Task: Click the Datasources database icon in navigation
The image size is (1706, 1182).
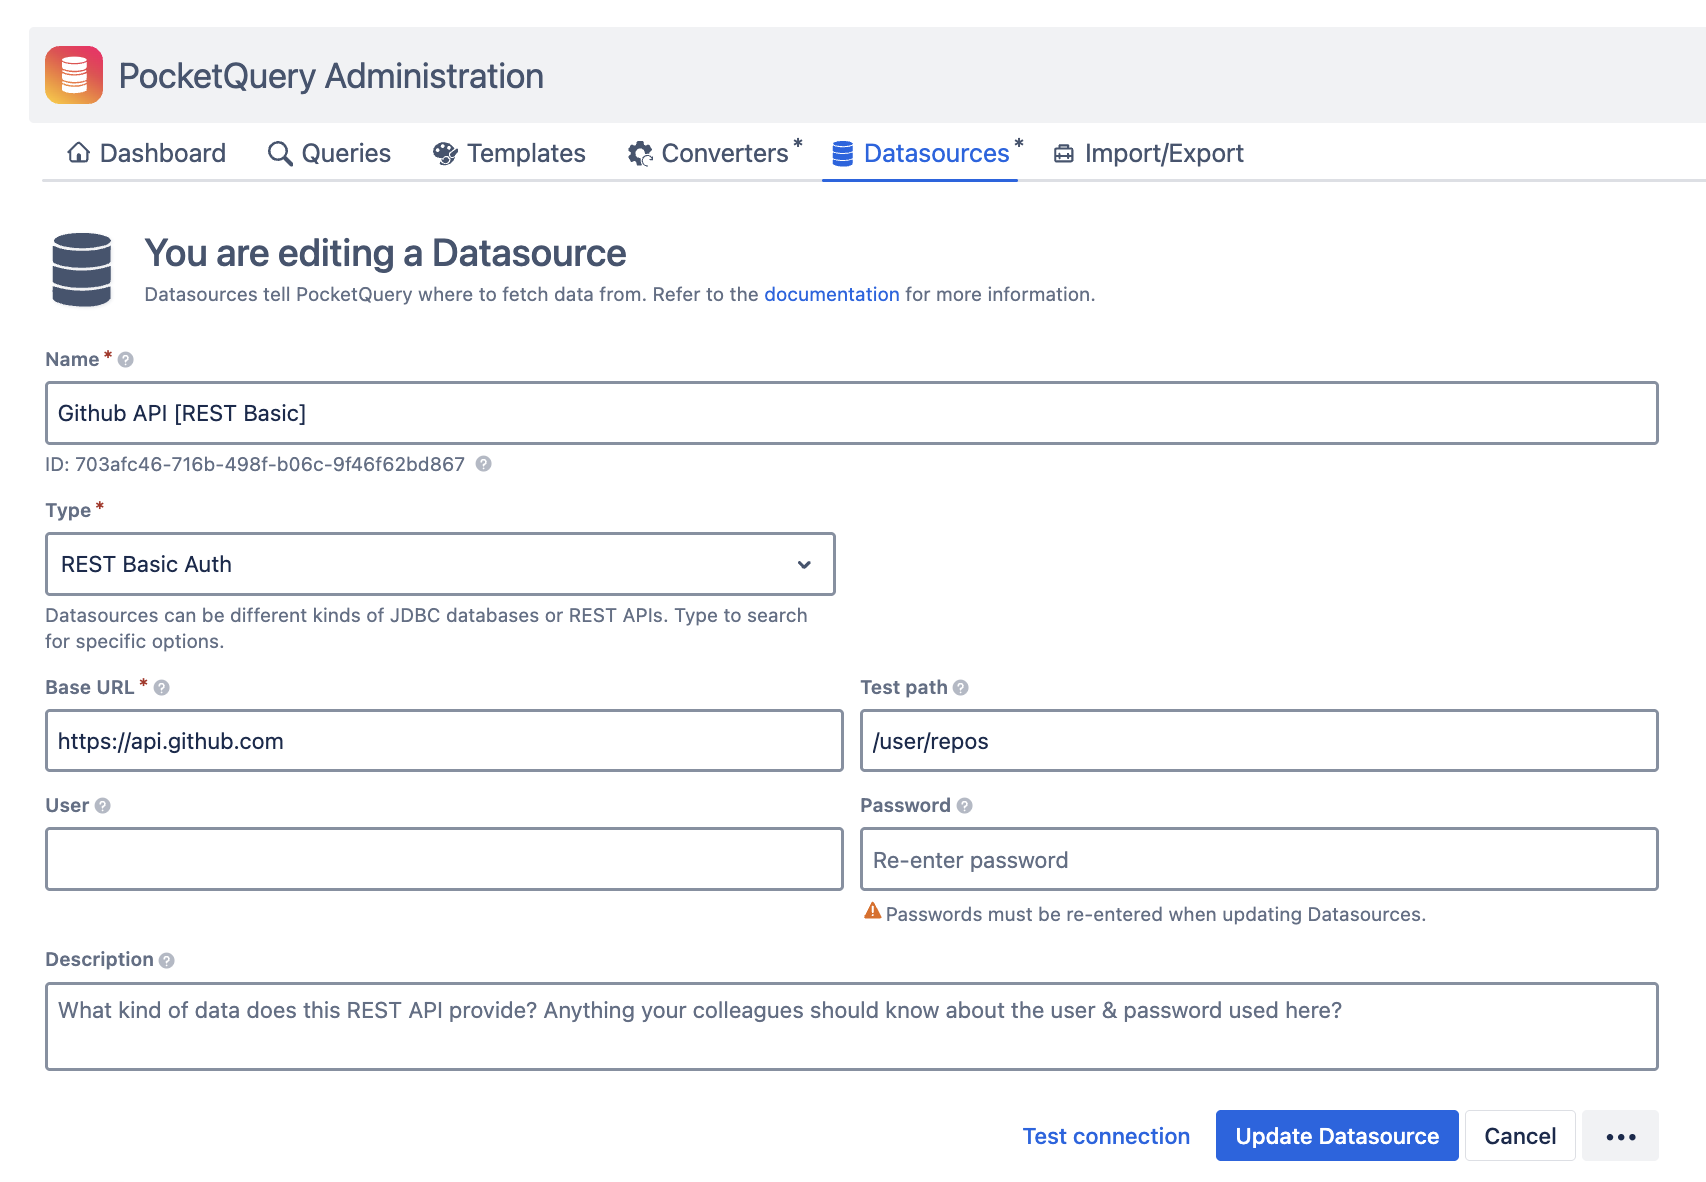Action: coord(841,153)
